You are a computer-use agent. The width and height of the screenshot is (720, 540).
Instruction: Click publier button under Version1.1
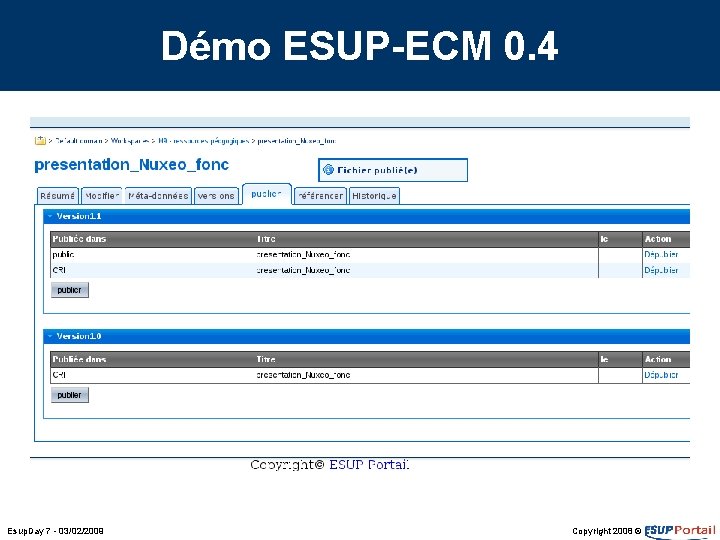69,290
